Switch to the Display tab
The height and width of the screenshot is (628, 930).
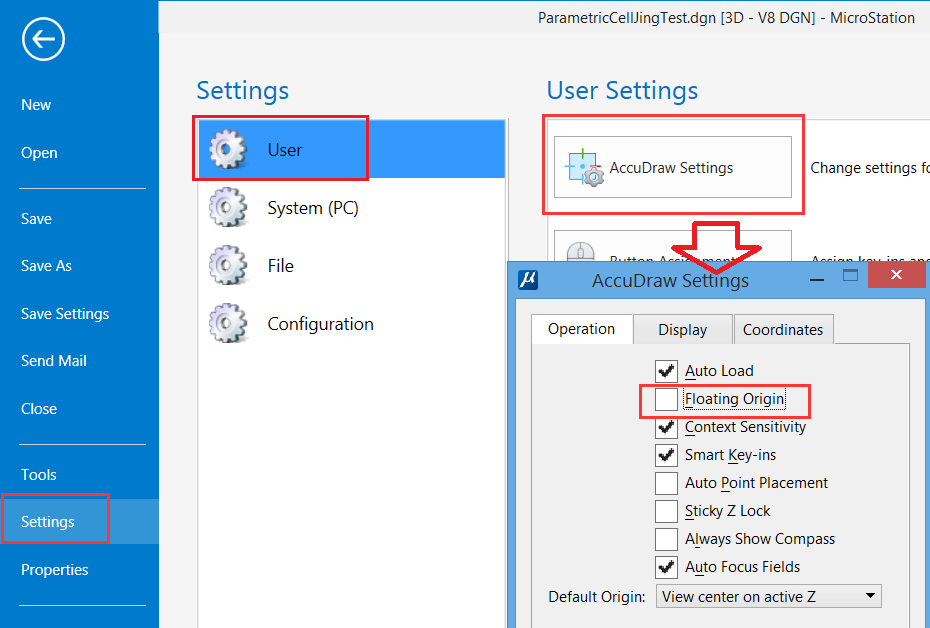(683, 330)
